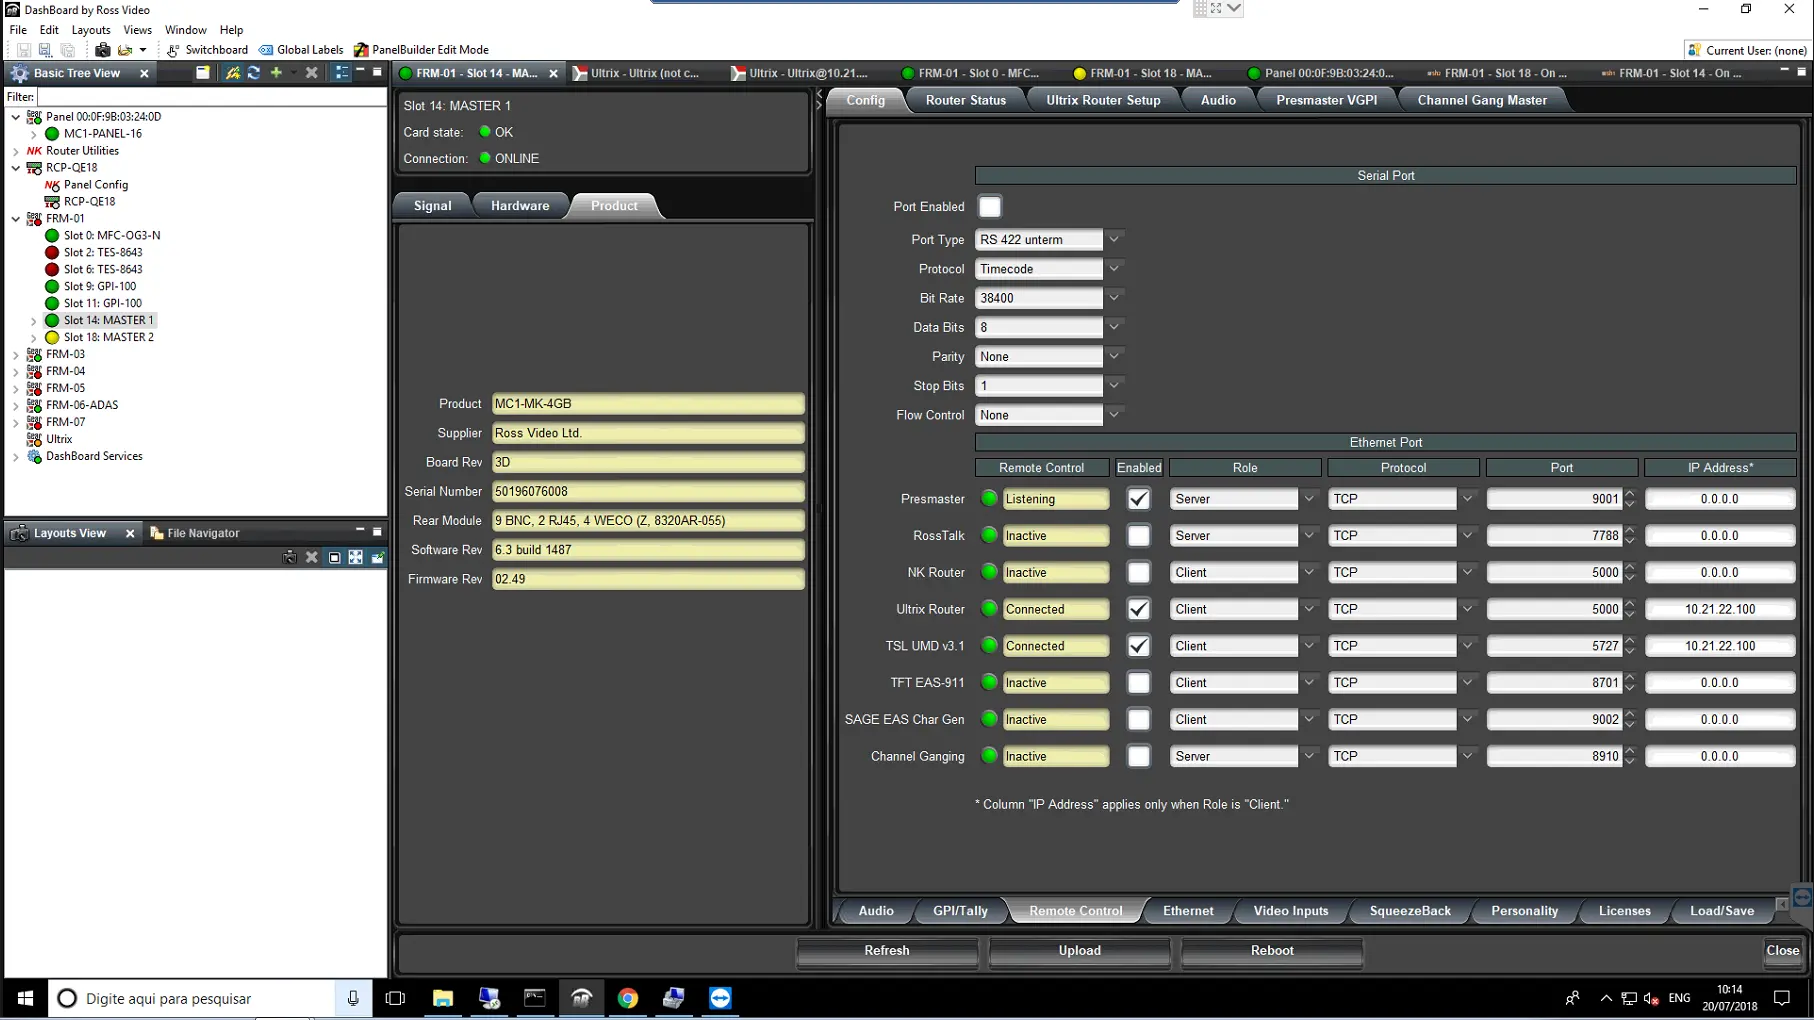Image resolution: width=1814 pixels, height=1020 pixels.
Task: Open Google Chrome from the taskbar
Action: 628,998
